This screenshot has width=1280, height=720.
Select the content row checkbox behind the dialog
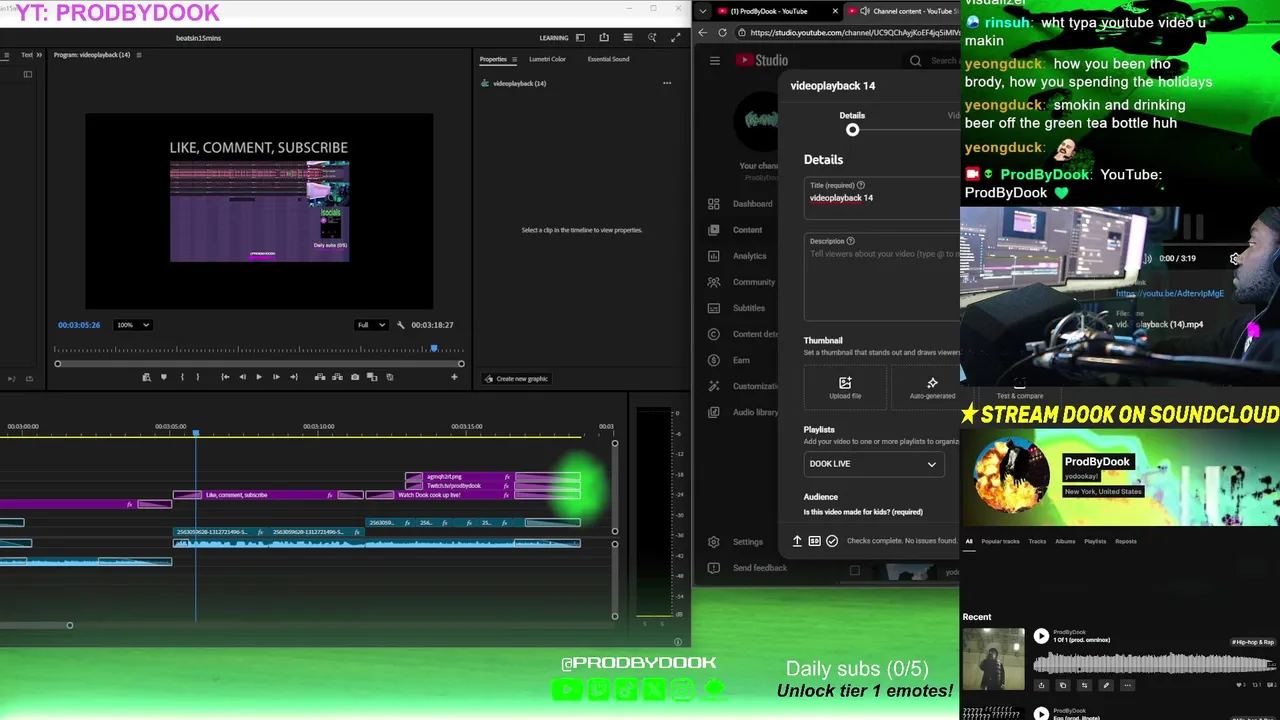point(855,571)
